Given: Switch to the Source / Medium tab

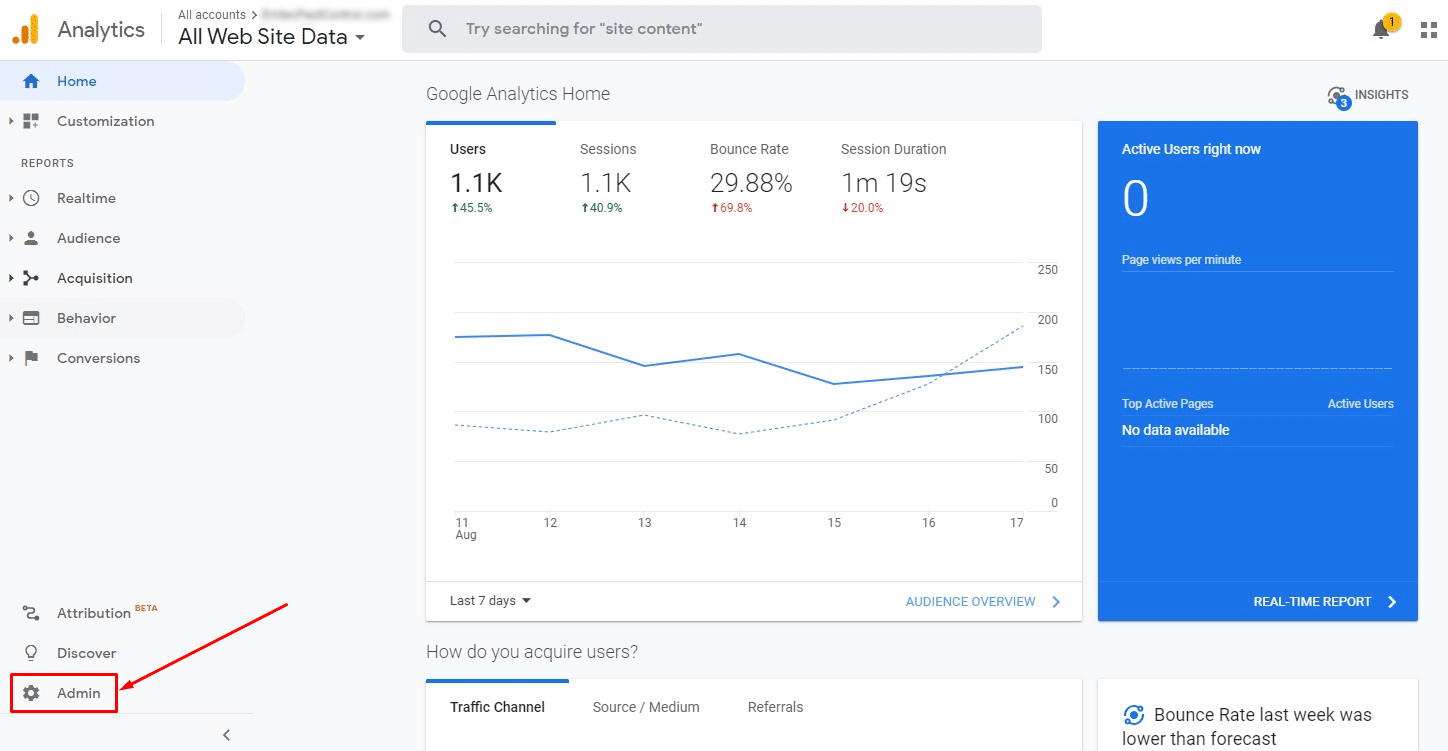Looking at the screenshot, I should [646, 707].
